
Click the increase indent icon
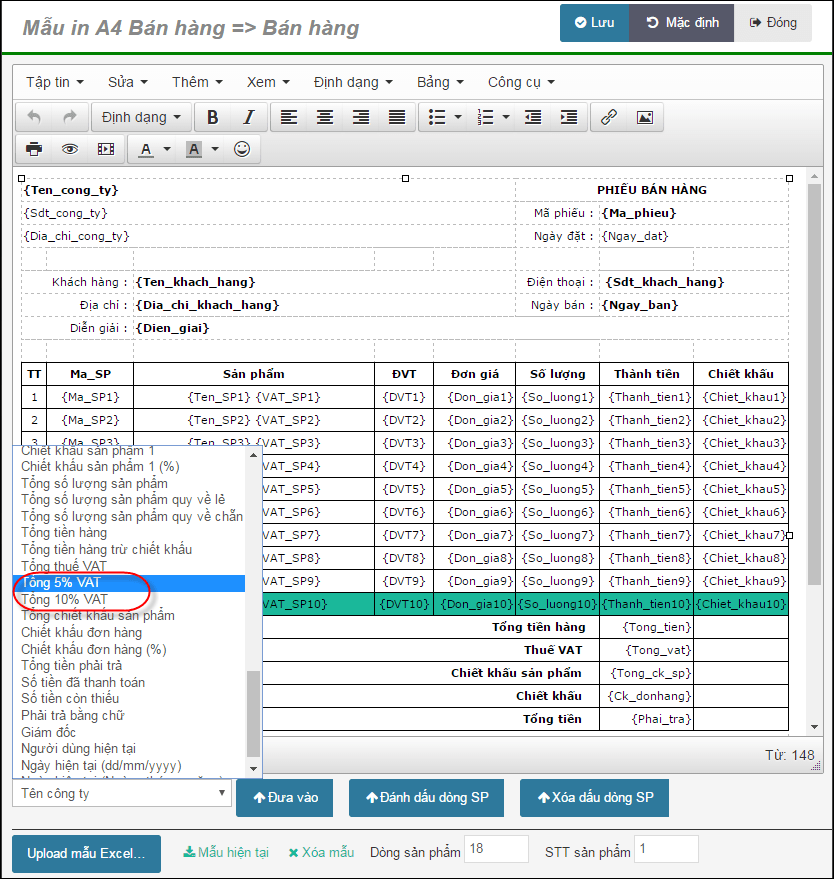coord(569,117)
